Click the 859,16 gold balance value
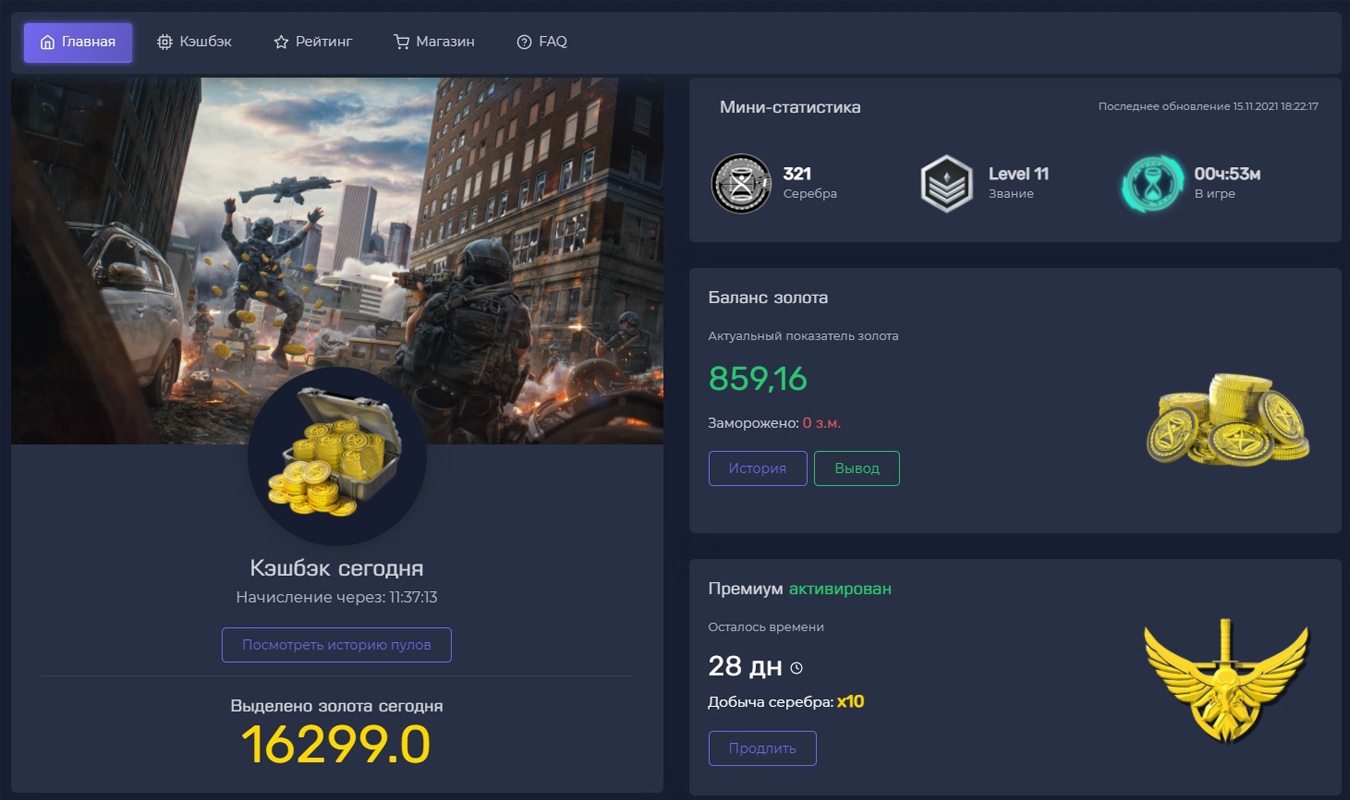 (758, 379)
